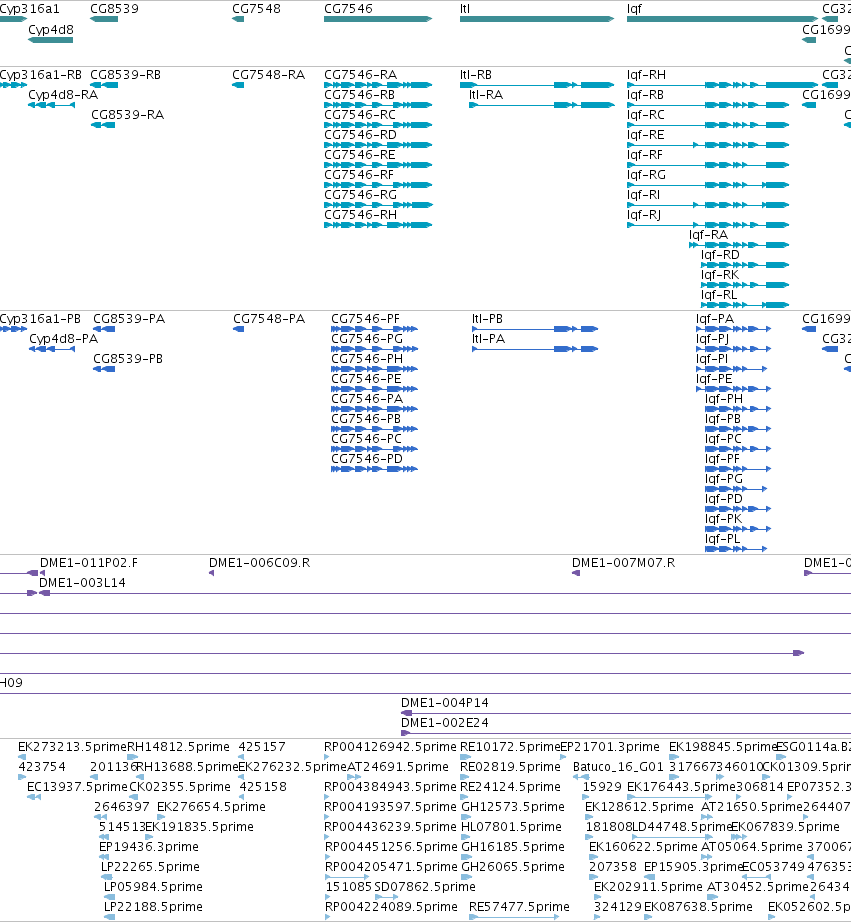The image size is (851, 922).
Task: Select EST RP004126942.5prime
Action: coord(390,747)
